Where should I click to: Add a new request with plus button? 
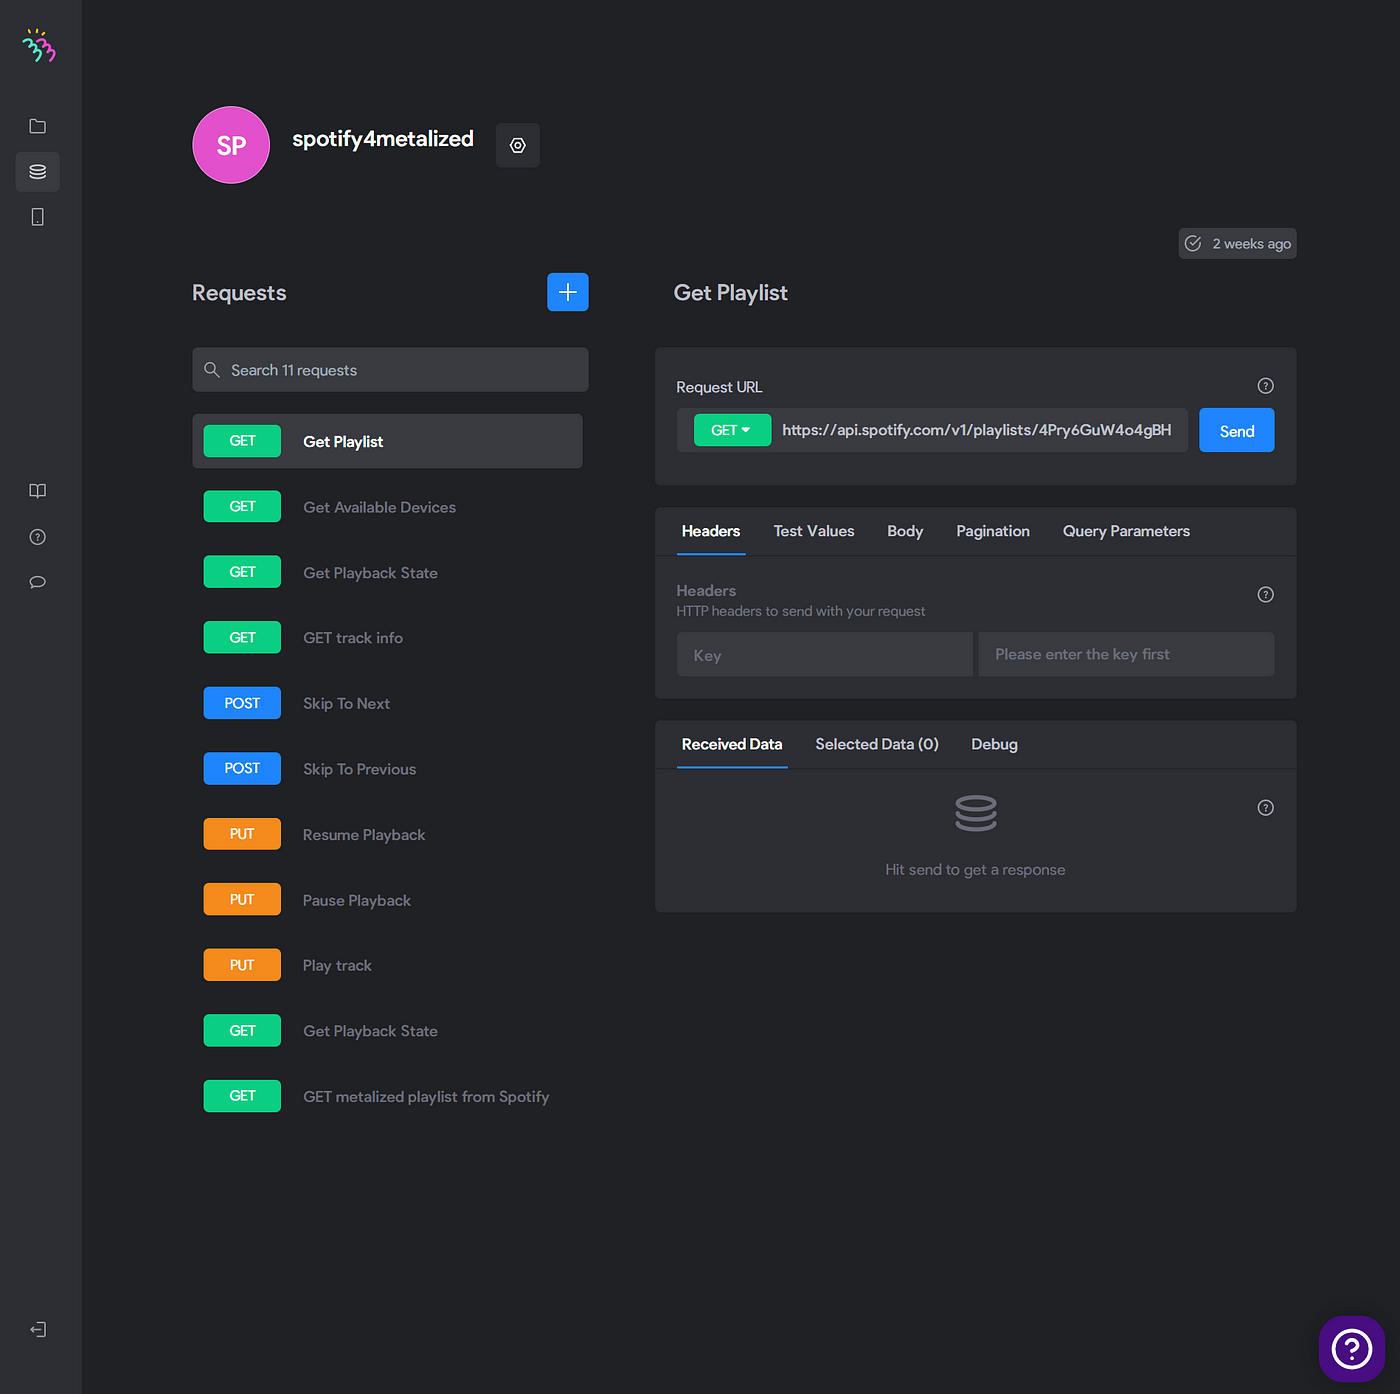point(568,292)
